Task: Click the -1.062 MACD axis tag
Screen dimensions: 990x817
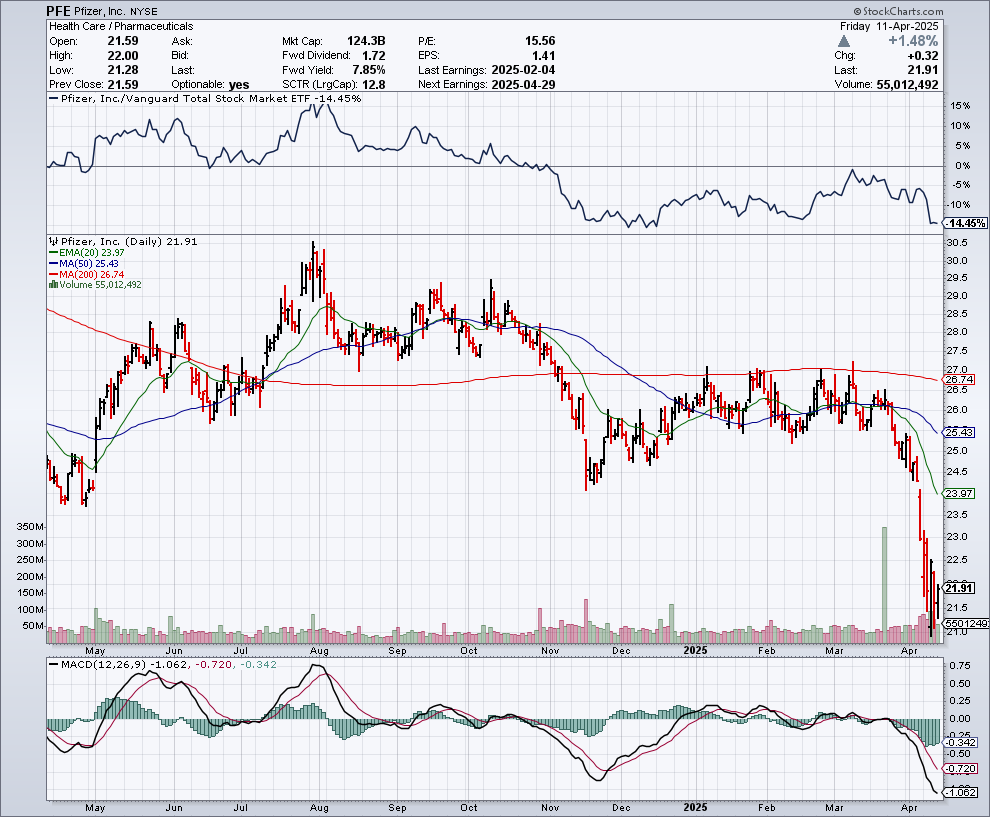Action: coord(962,792)
